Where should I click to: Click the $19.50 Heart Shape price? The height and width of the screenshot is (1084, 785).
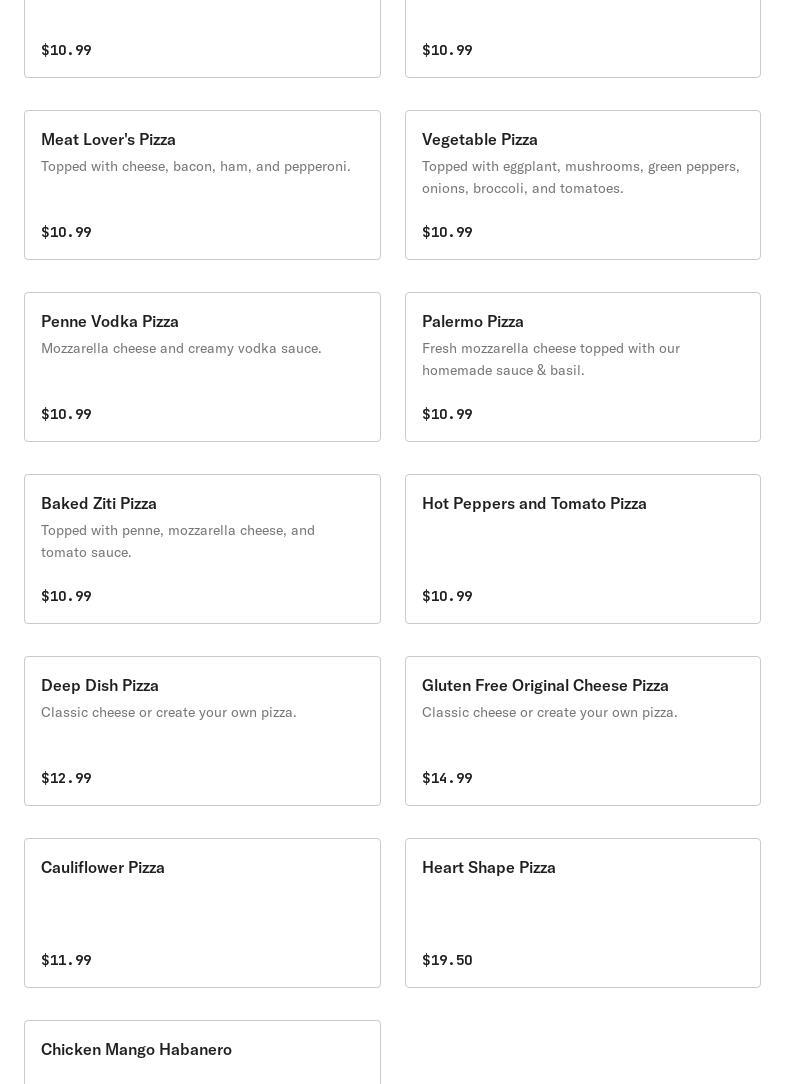447,960
